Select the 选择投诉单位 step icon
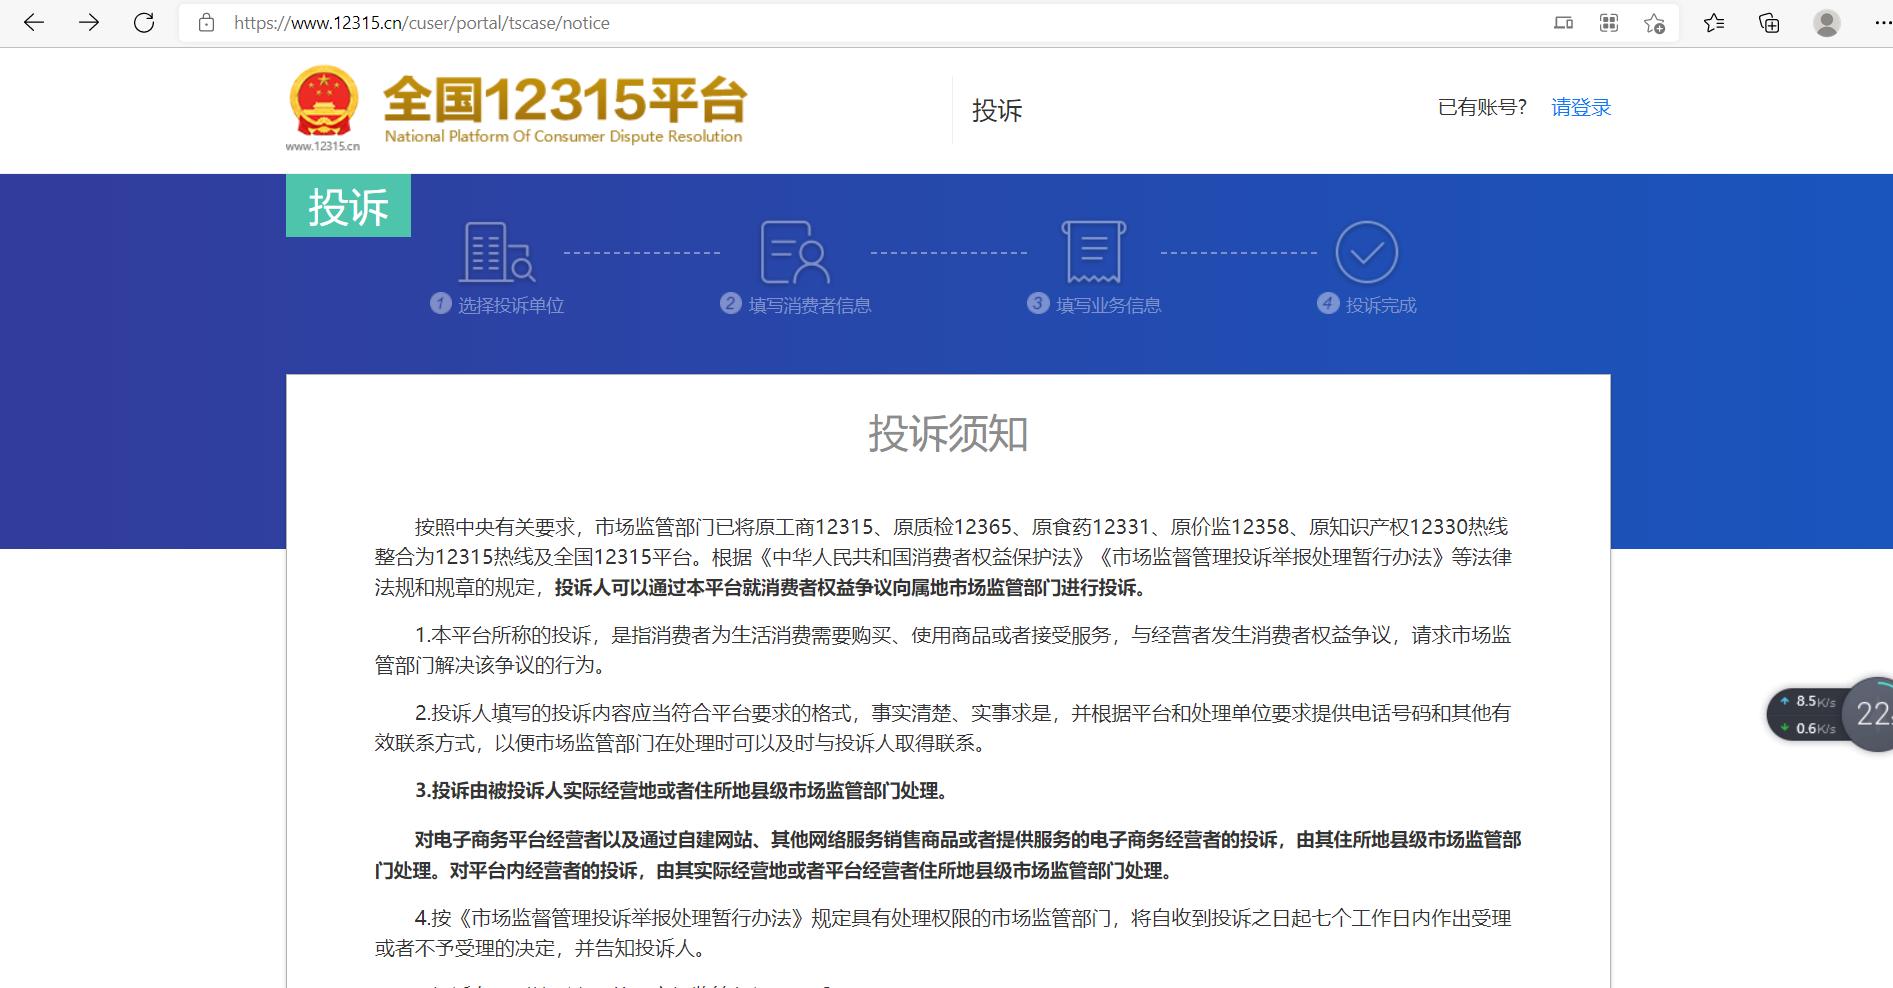This screenshot has height=988, width=1893. click(x=497, y=253)
